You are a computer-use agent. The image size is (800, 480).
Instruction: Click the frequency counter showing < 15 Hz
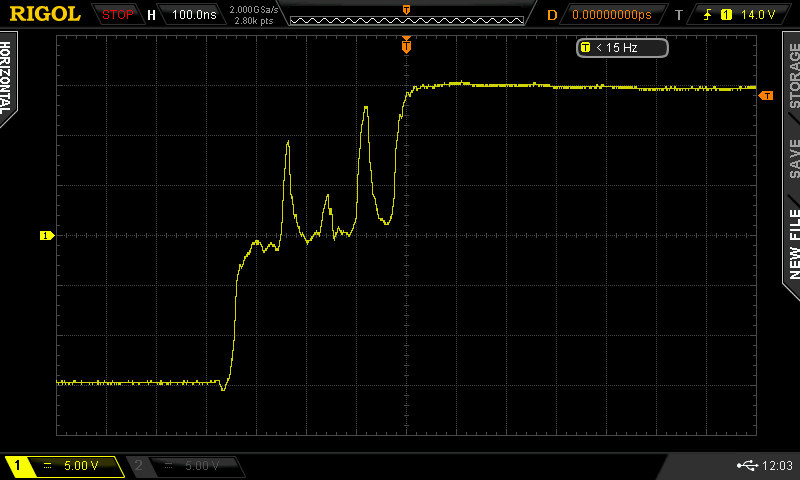pyautogui.click(x=621, y=47)
